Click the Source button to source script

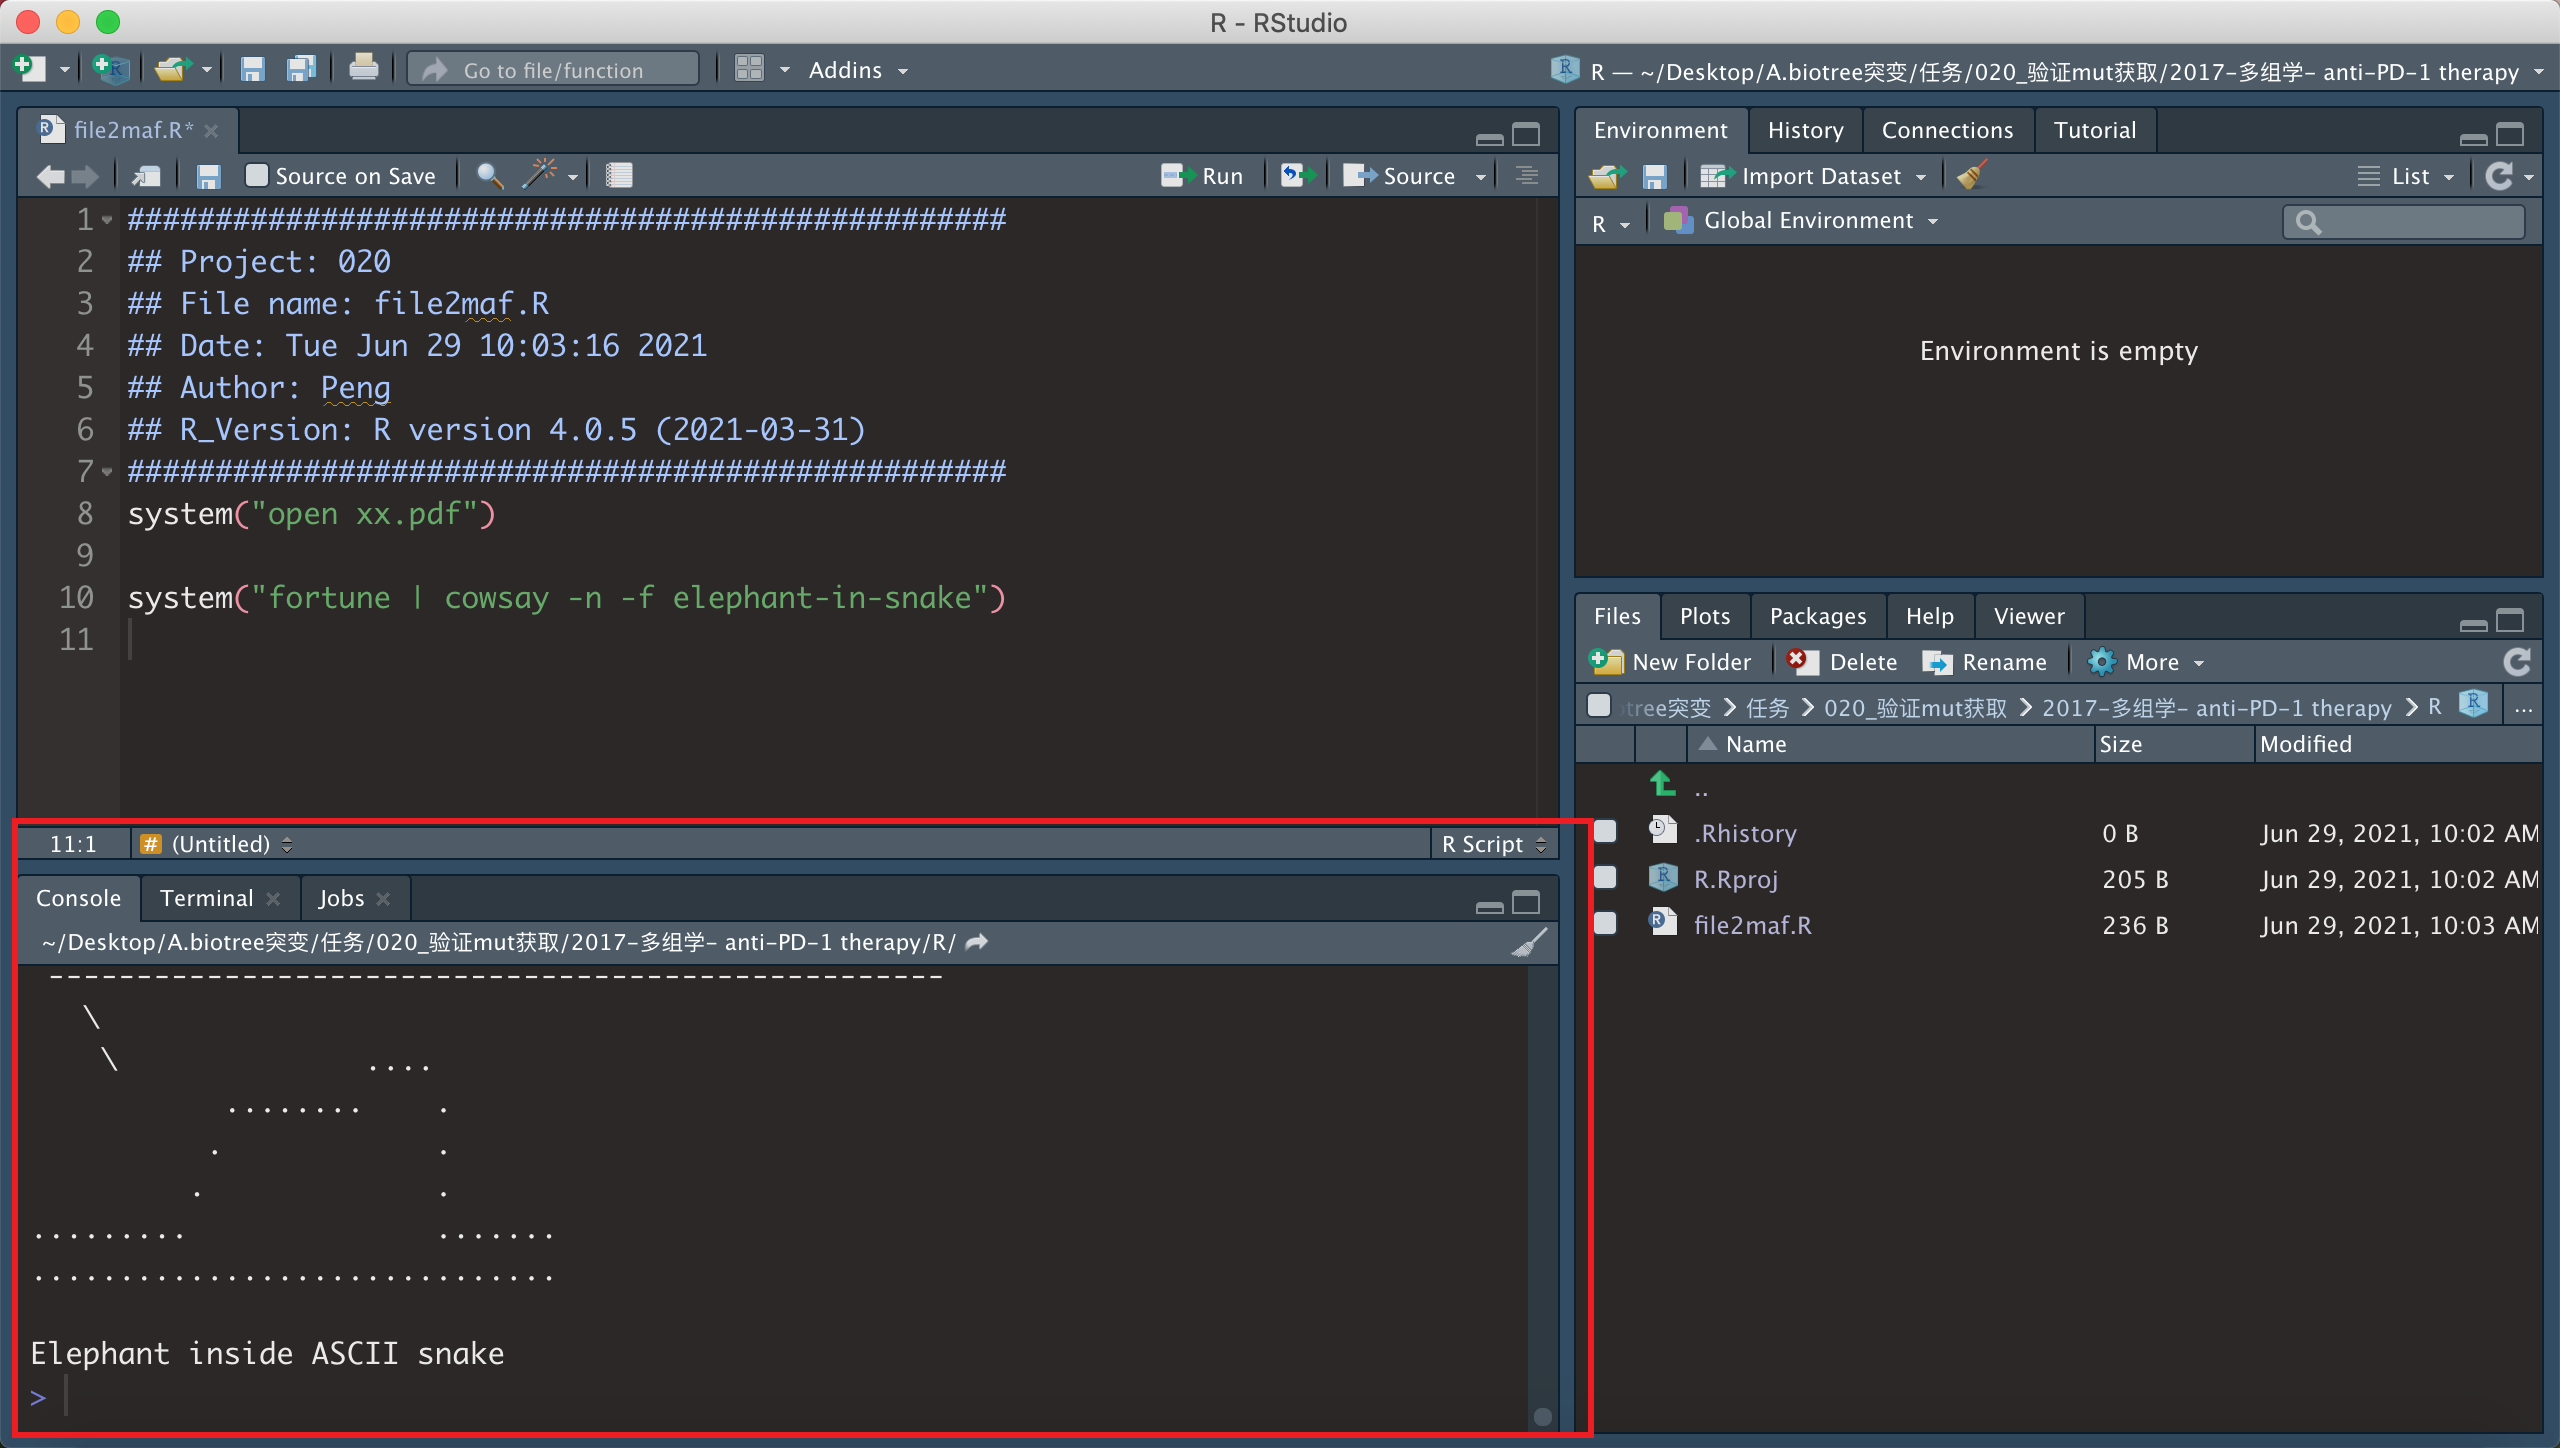(x=1399, y=176)
